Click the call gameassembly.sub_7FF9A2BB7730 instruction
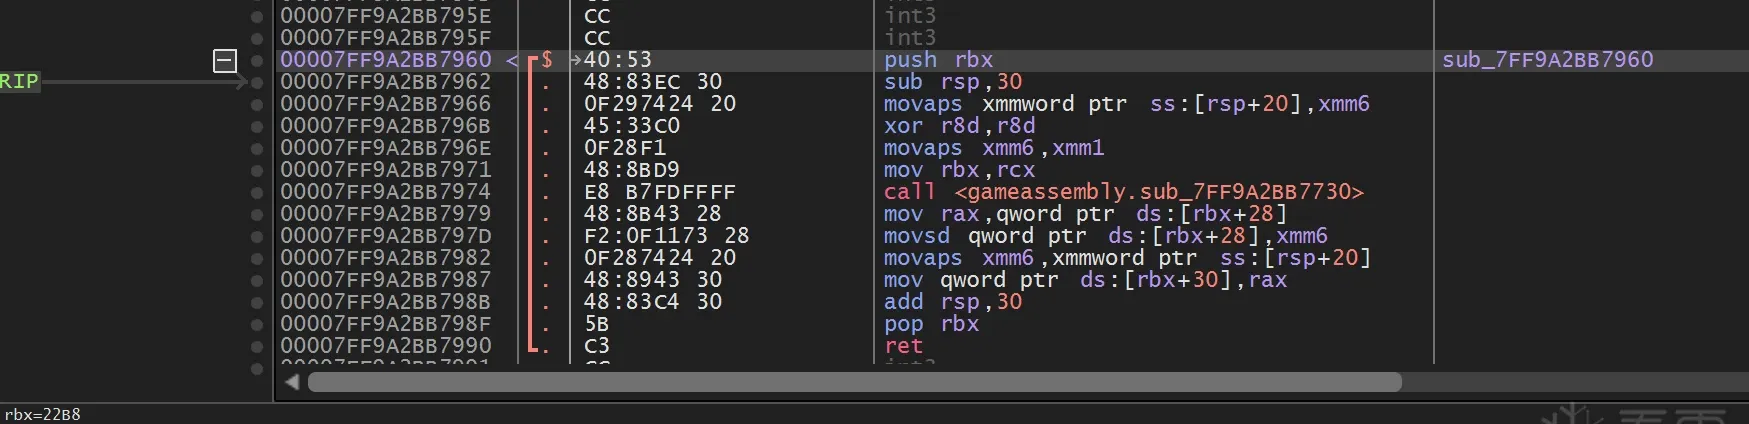This screenshot has width=1749, height=424. (x=1124, y=192)
